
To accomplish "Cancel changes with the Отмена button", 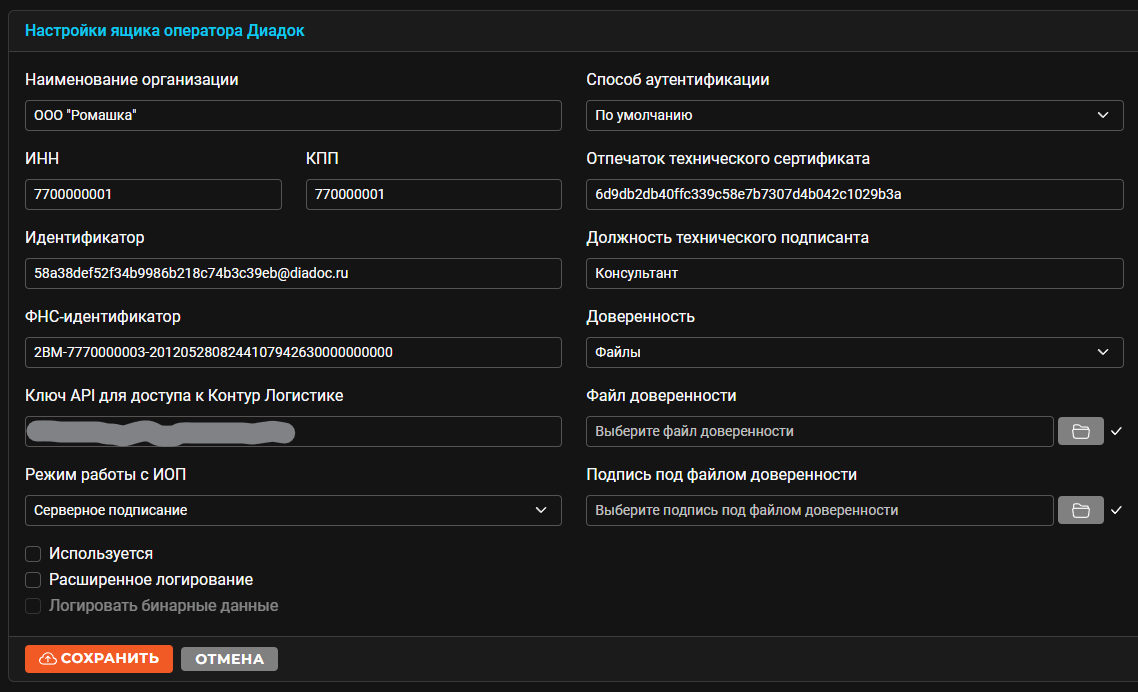I will 229,659.
